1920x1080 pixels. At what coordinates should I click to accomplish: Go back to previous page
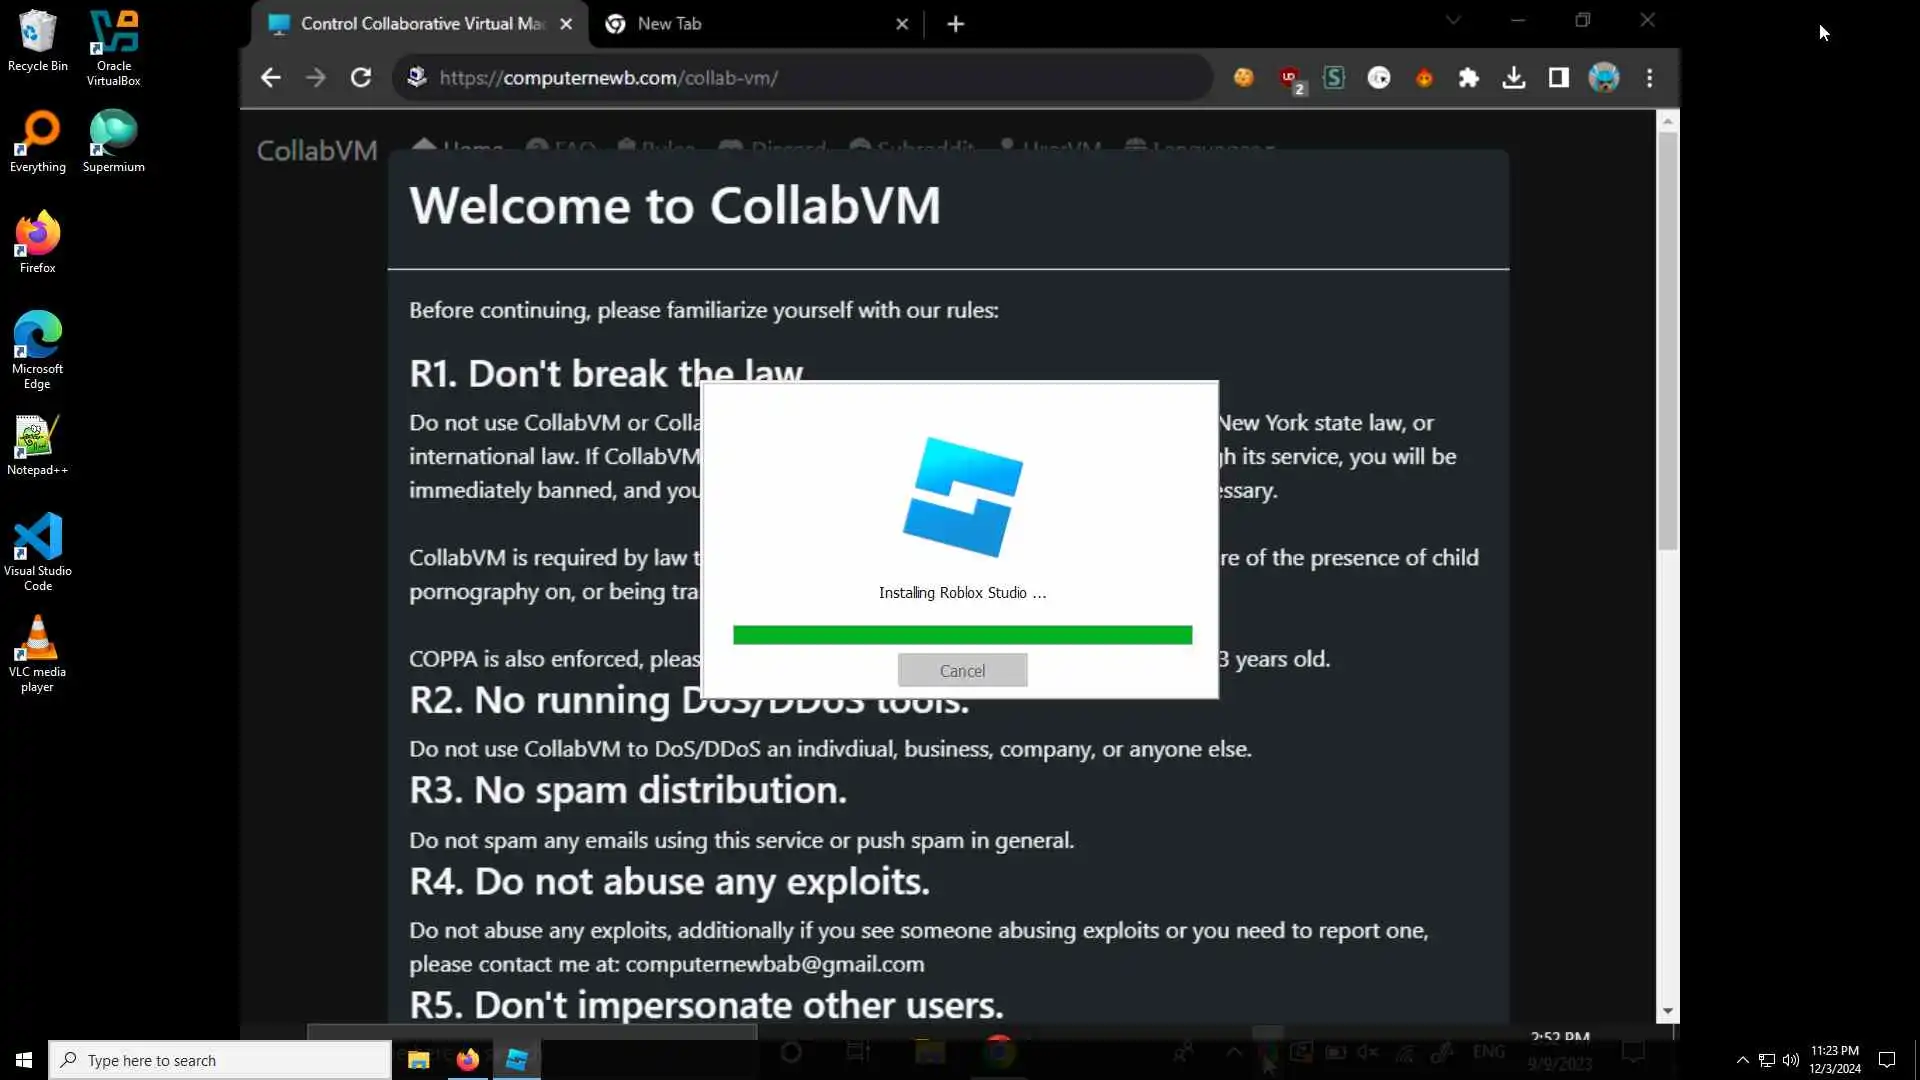270,78
